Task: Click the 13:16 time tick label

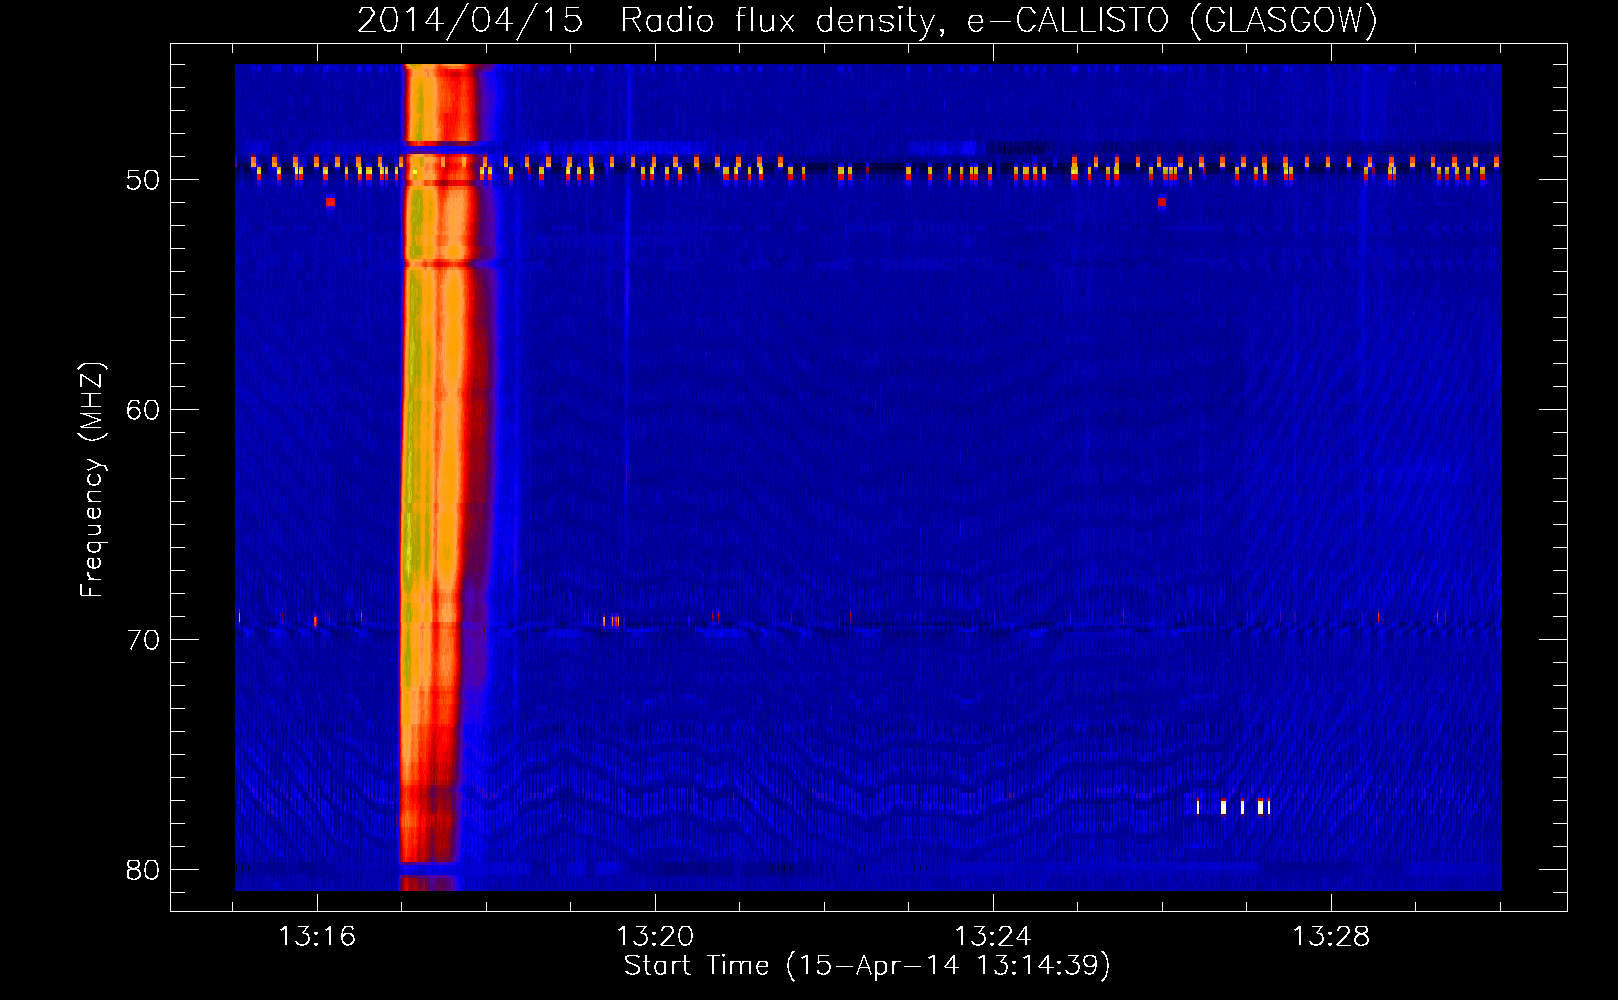Action: (317, 936)
